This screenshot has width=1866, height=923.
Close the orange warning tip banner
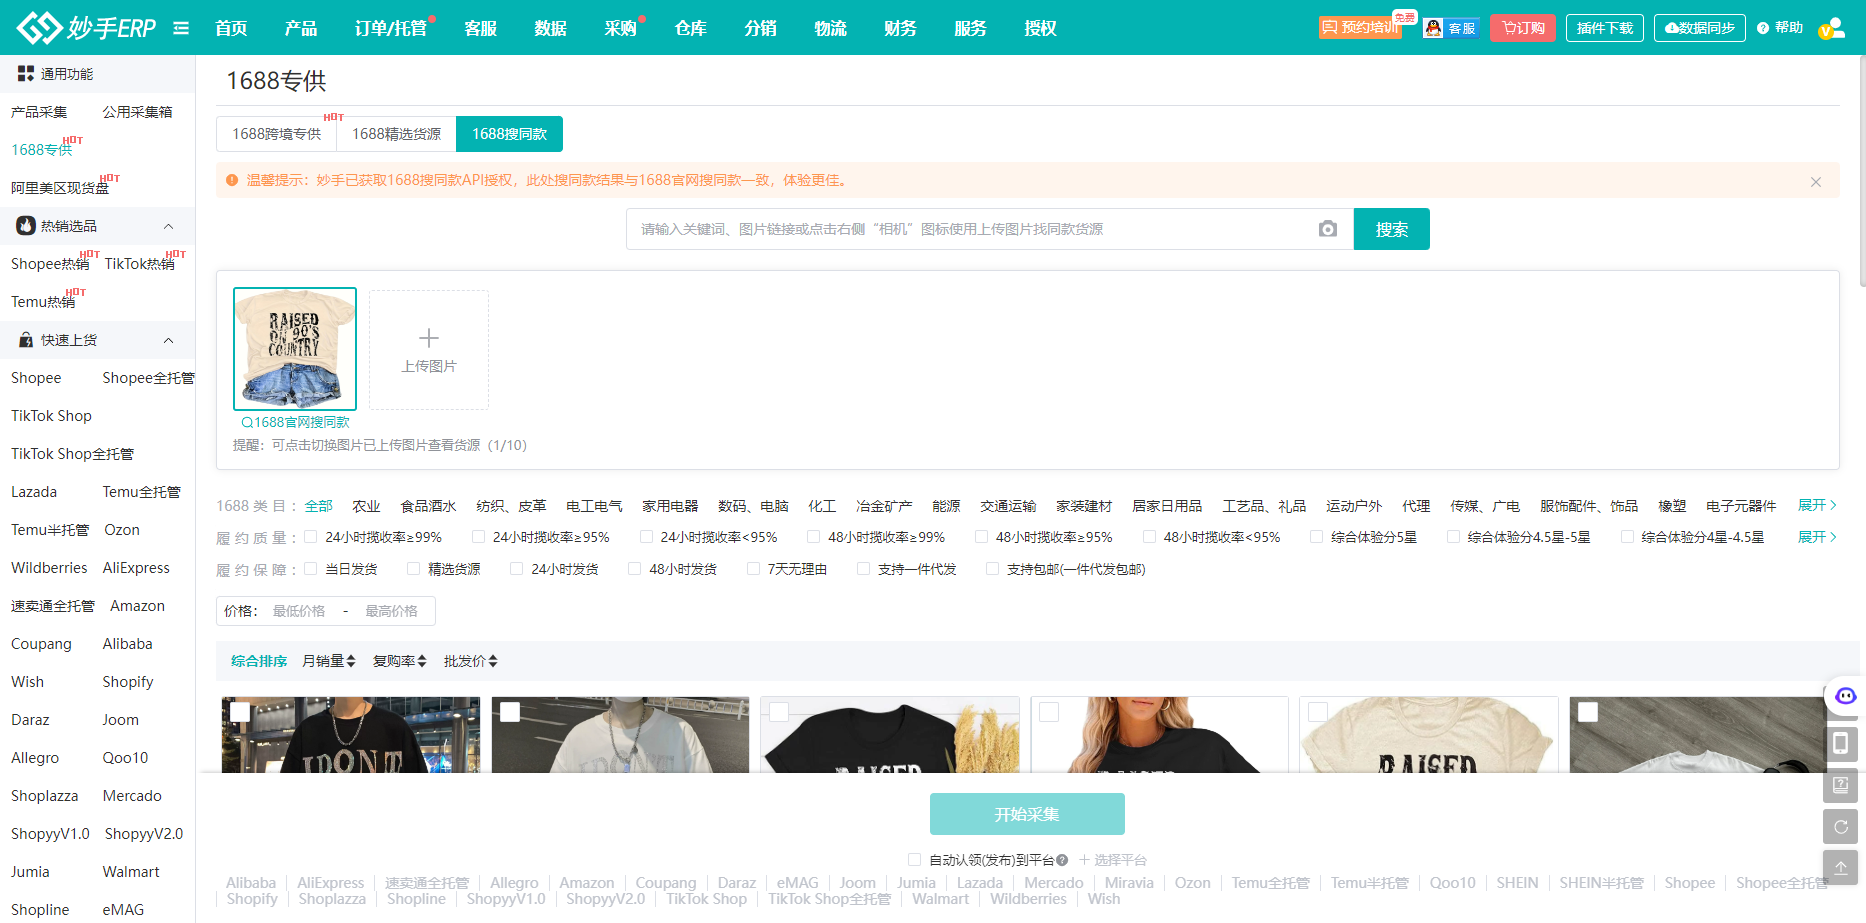[x=1815, y=182]
